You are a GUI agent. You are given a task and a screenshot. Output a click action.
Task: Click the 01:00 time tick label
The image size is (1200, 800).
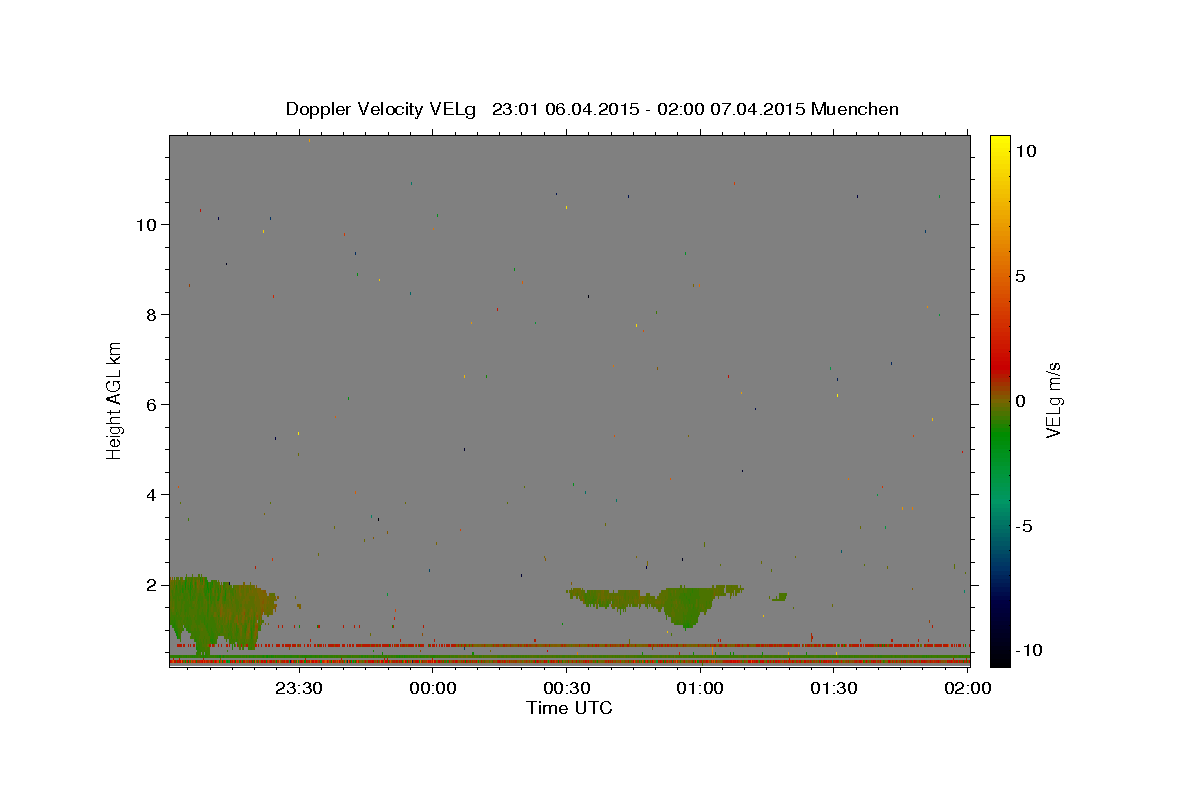700,688
